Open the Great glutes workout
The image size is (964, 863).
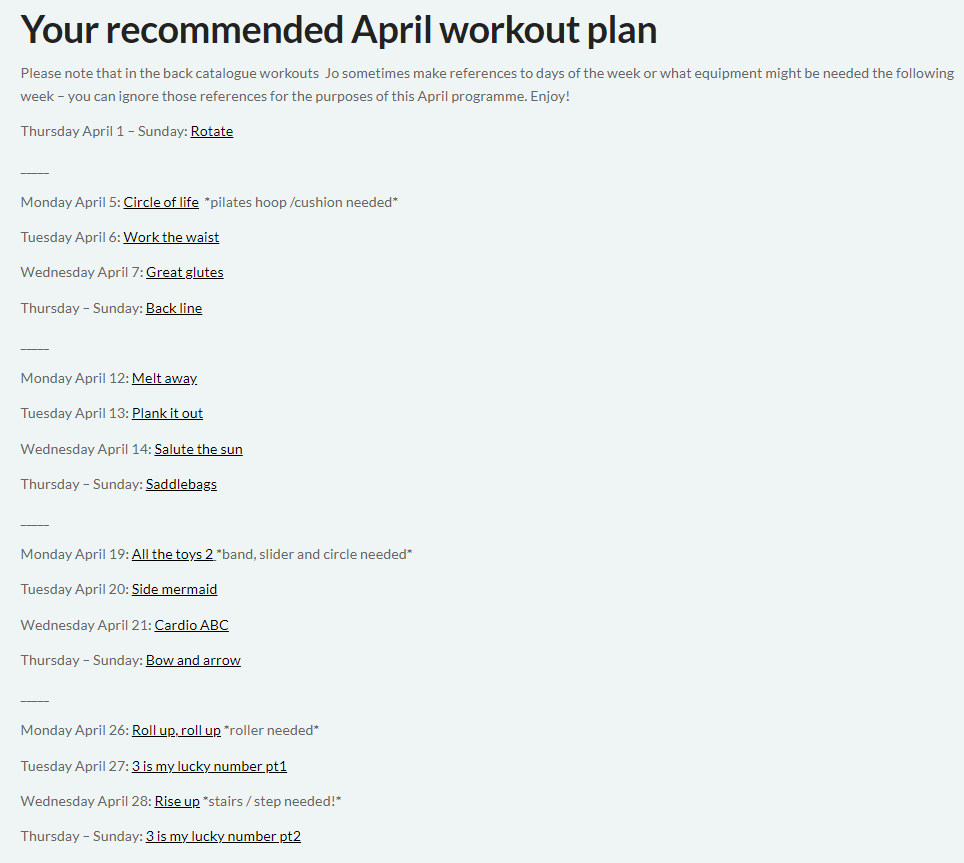[x=184, y=272]
